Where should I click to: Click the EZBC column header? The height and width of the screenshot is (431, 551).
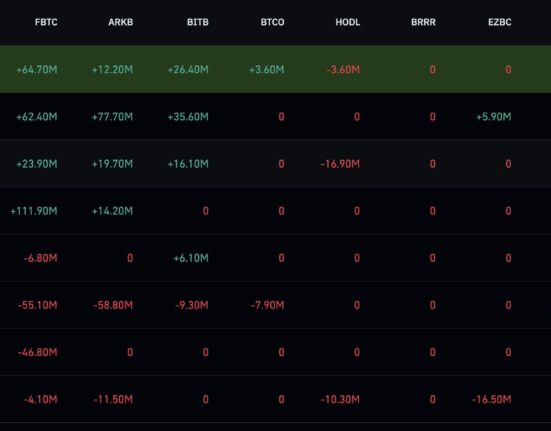[500, 22]
